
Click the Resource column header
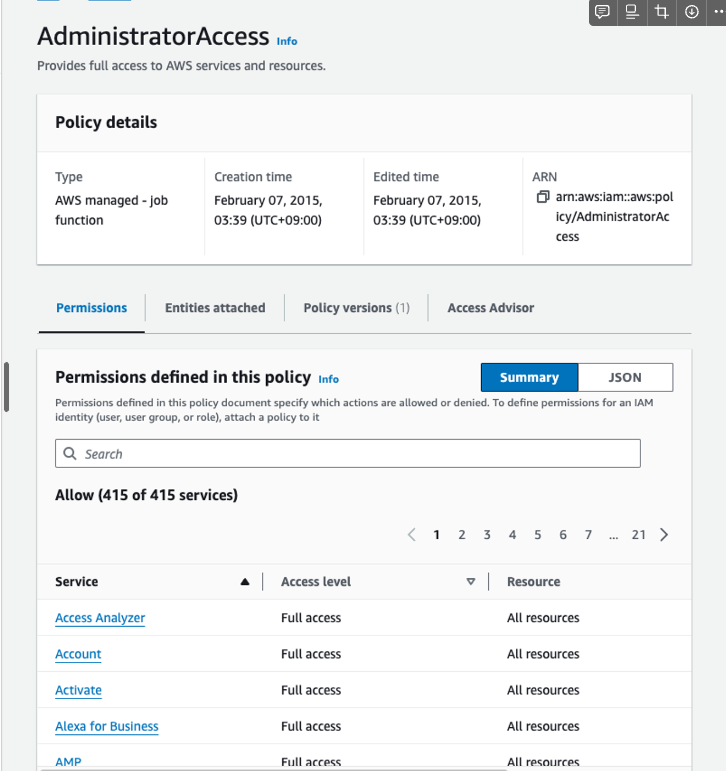pyautogui.click(x=534, y=582)
